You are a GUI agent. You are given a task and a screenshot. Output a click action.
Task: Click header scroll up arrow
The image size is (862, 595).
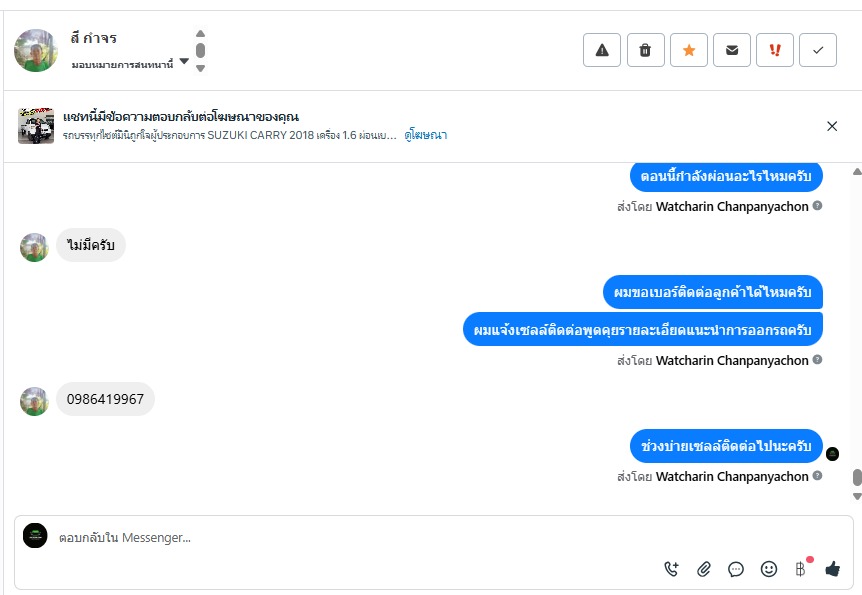coord(201,34)
